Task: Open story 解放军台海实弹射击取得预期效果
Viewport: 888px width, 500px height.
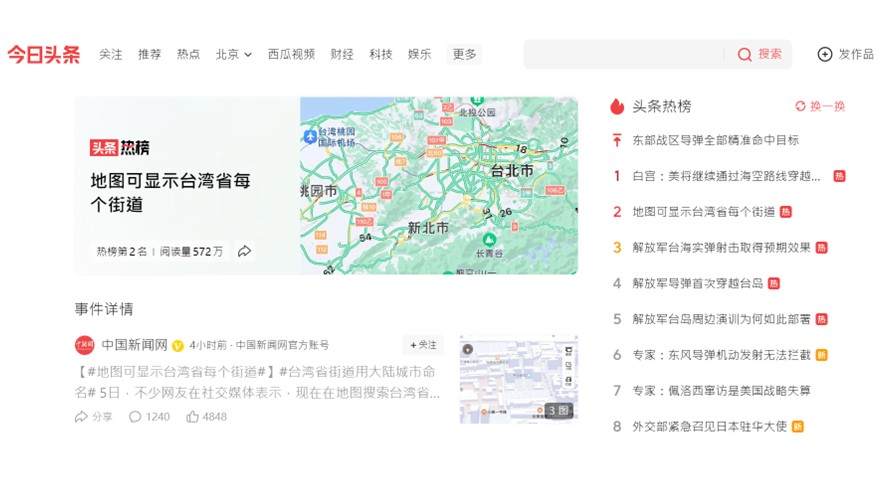Action: (722, 247)
